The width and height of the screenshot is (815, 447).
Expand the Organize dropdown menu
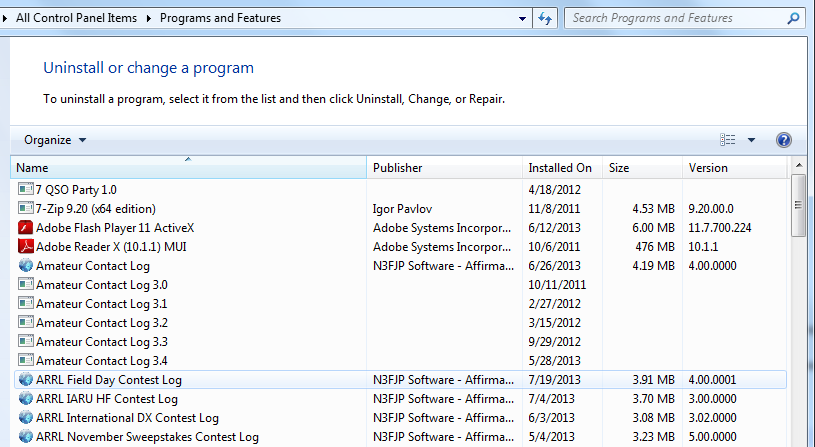(55, 140)
